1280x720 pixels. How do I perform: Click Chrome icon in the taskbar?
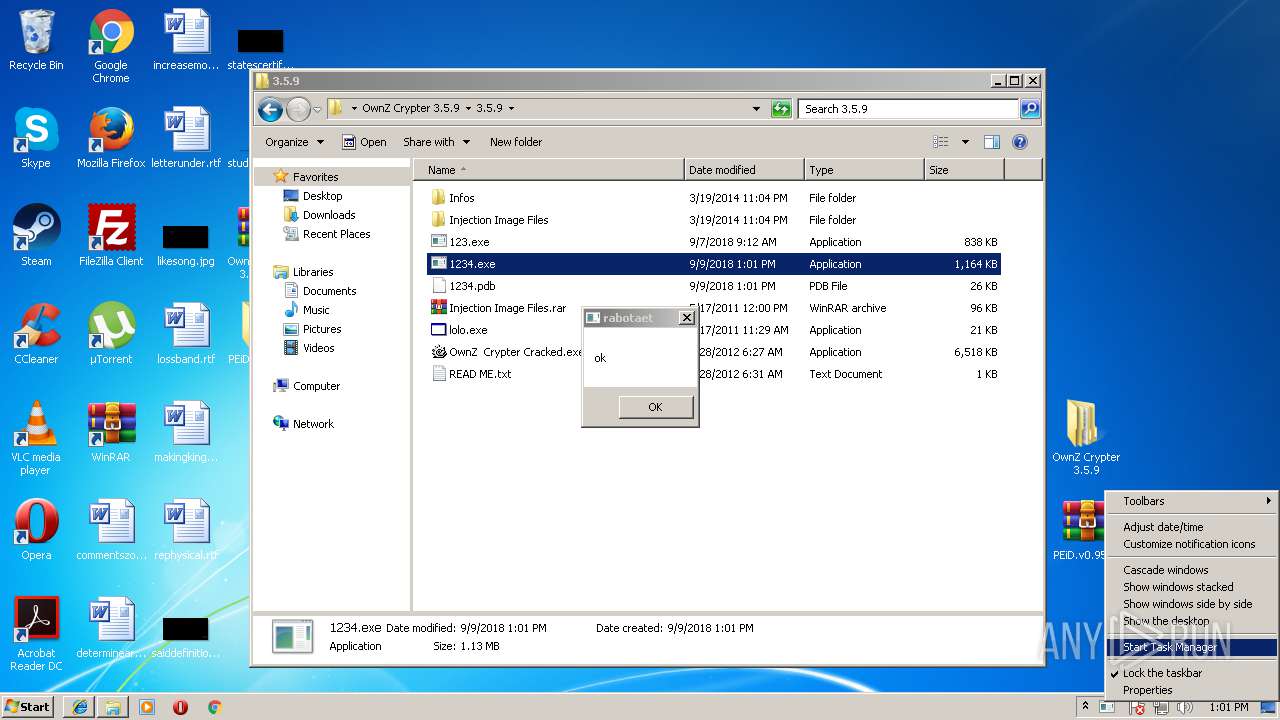pos(214,707)
